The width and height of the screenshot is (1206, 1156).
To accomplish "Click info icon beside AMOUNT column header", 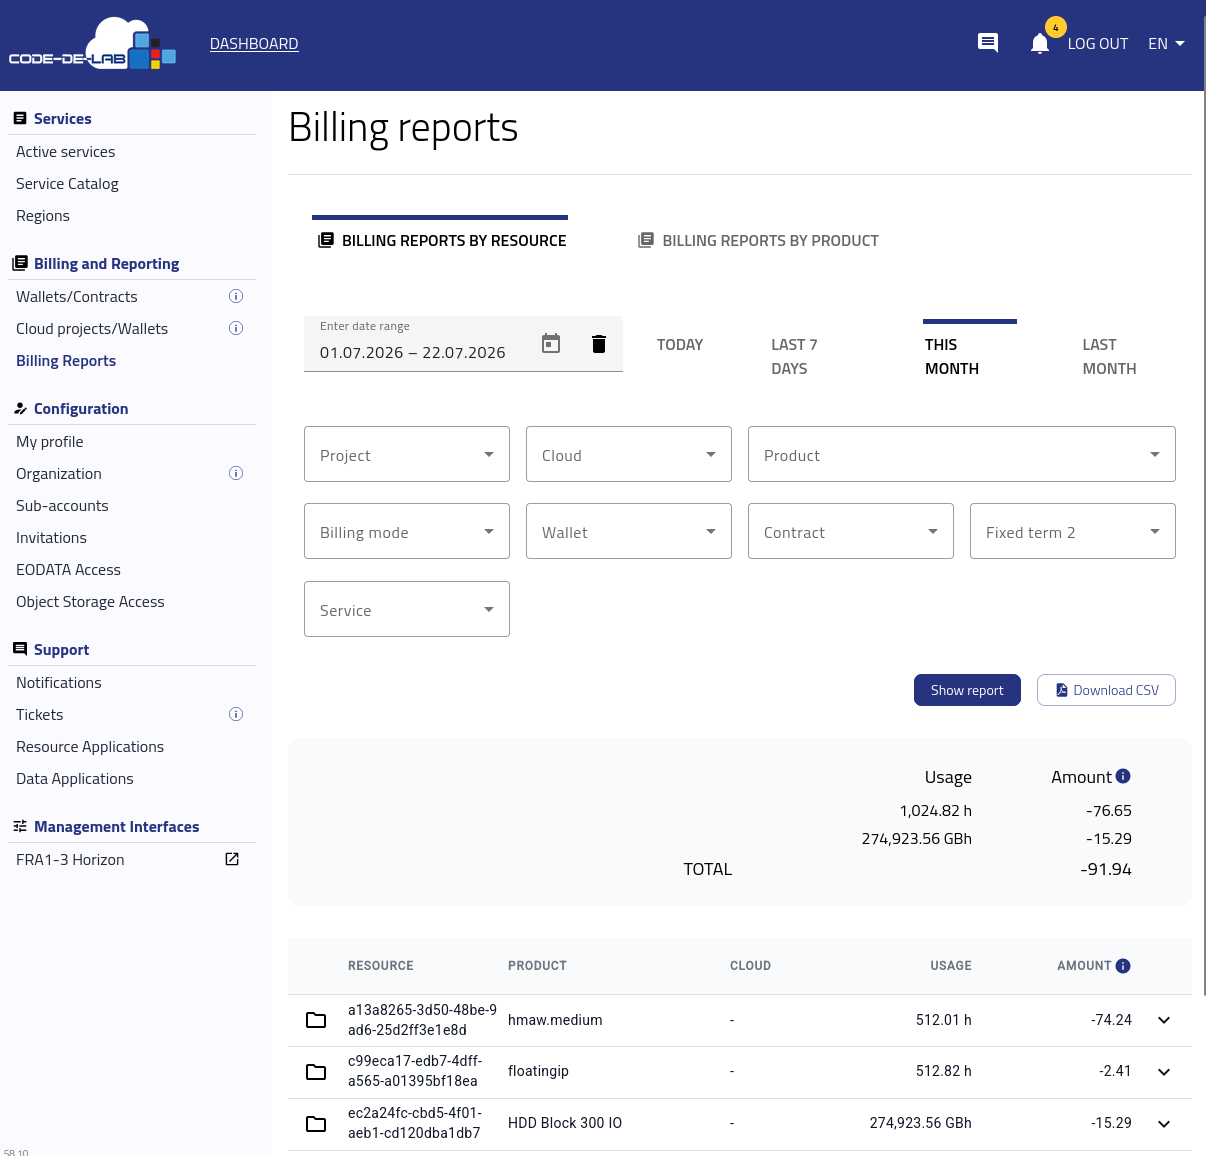I will (1123, 965).
